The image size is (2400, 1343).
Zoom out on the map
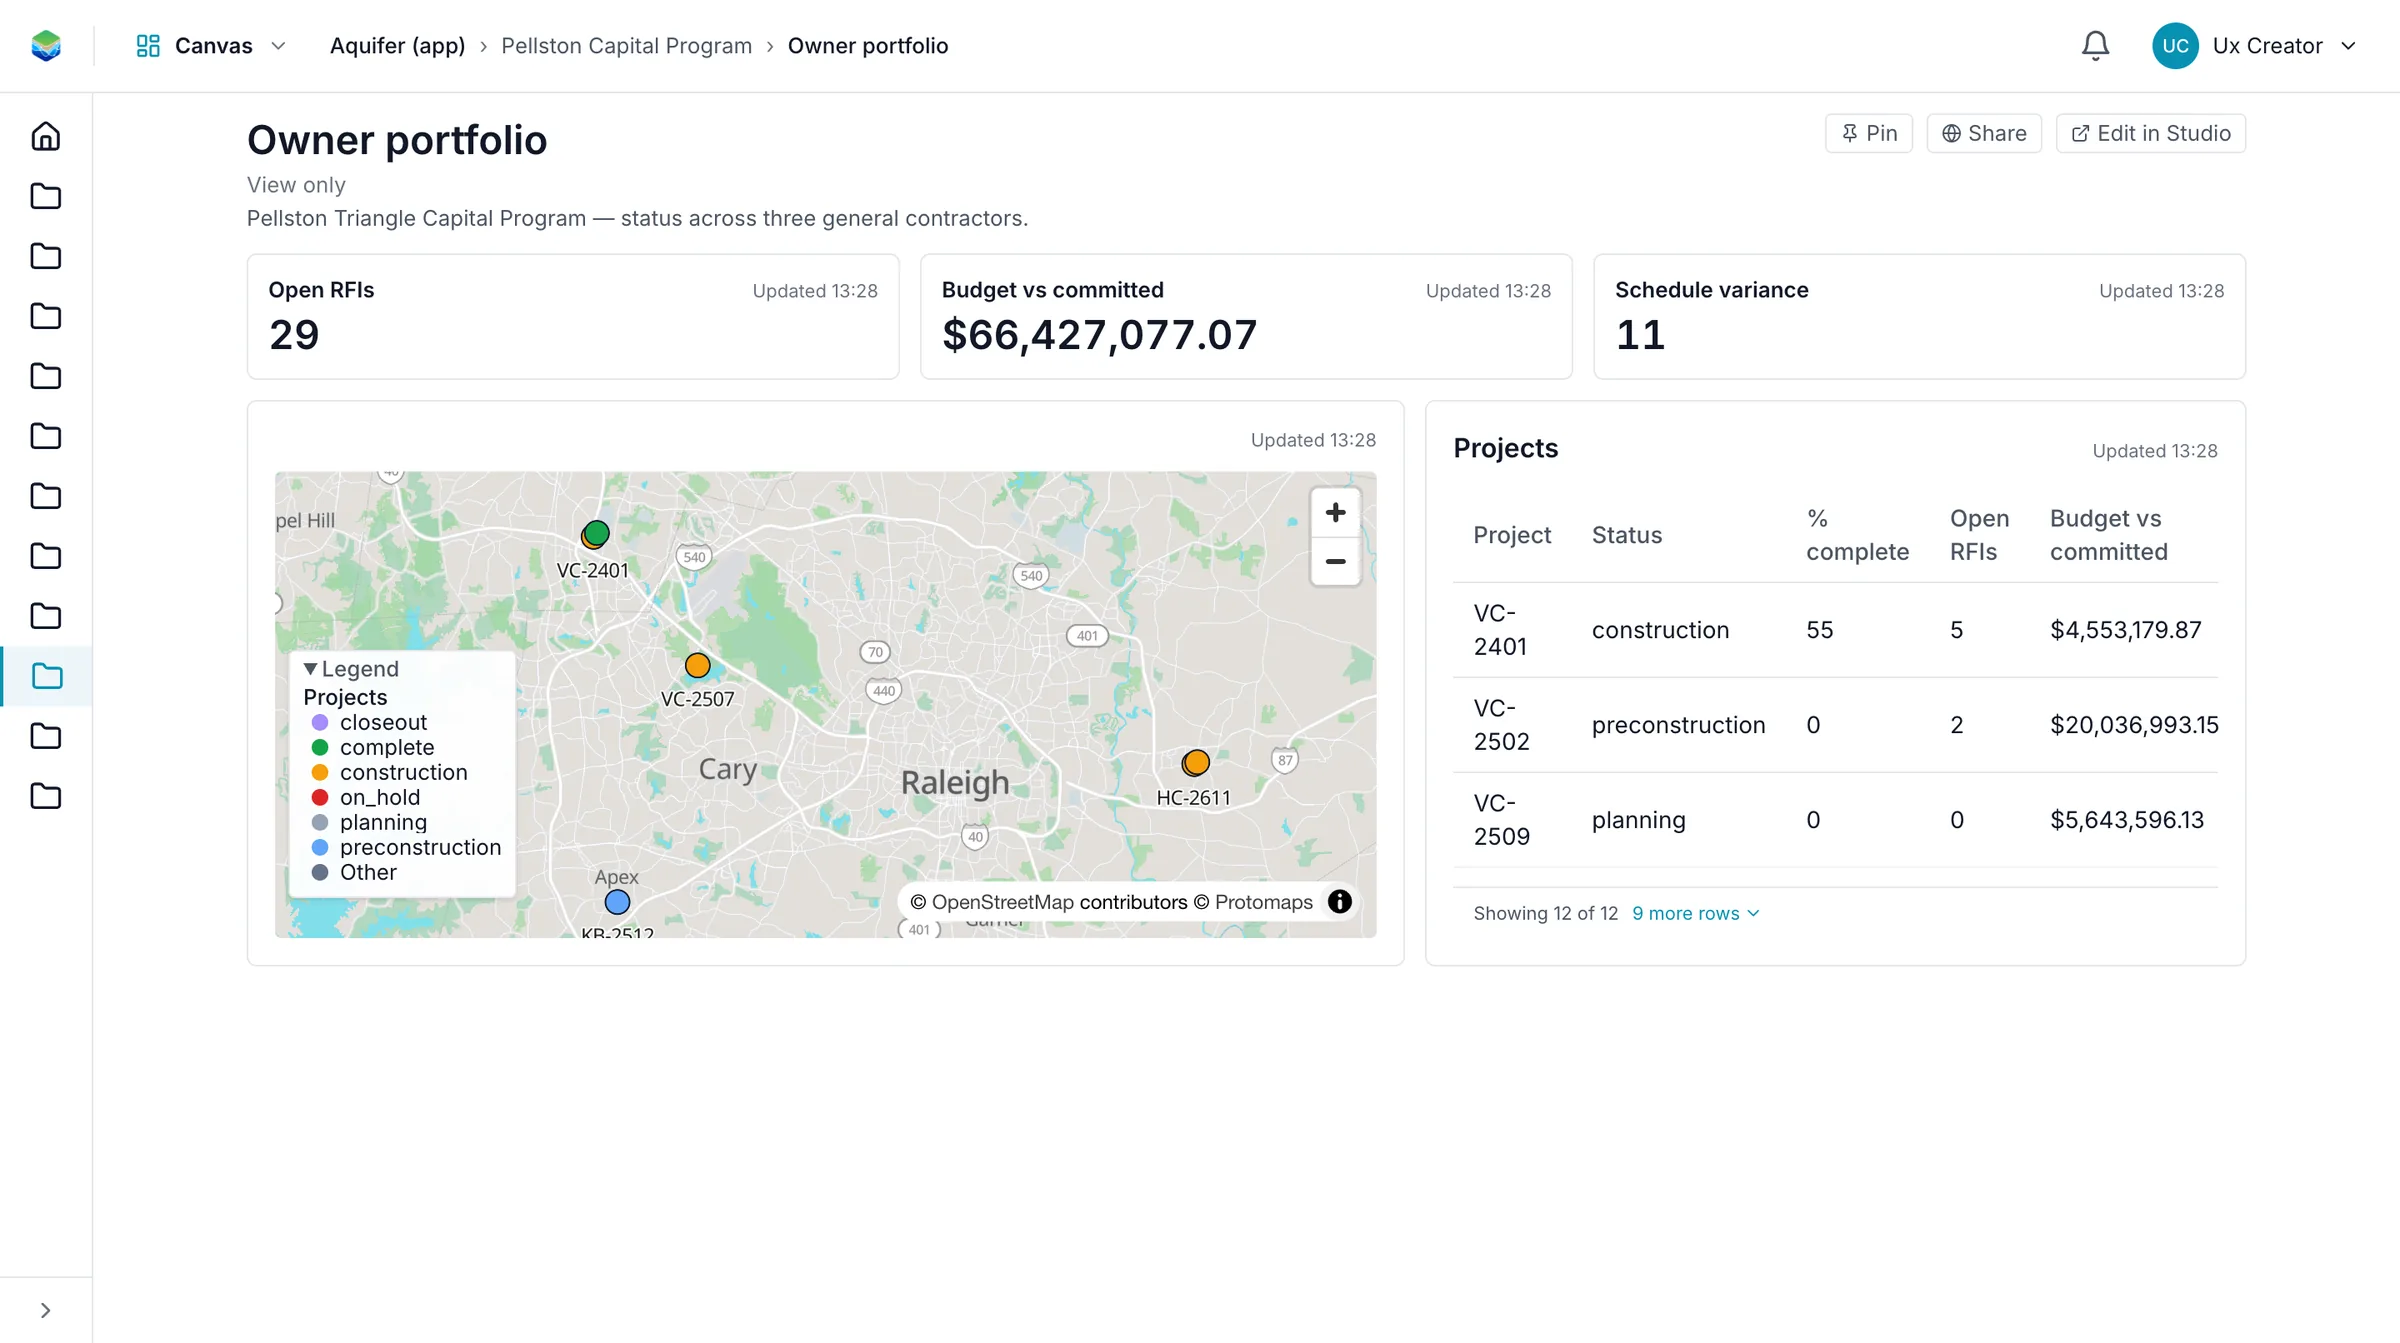point(1335,561)
